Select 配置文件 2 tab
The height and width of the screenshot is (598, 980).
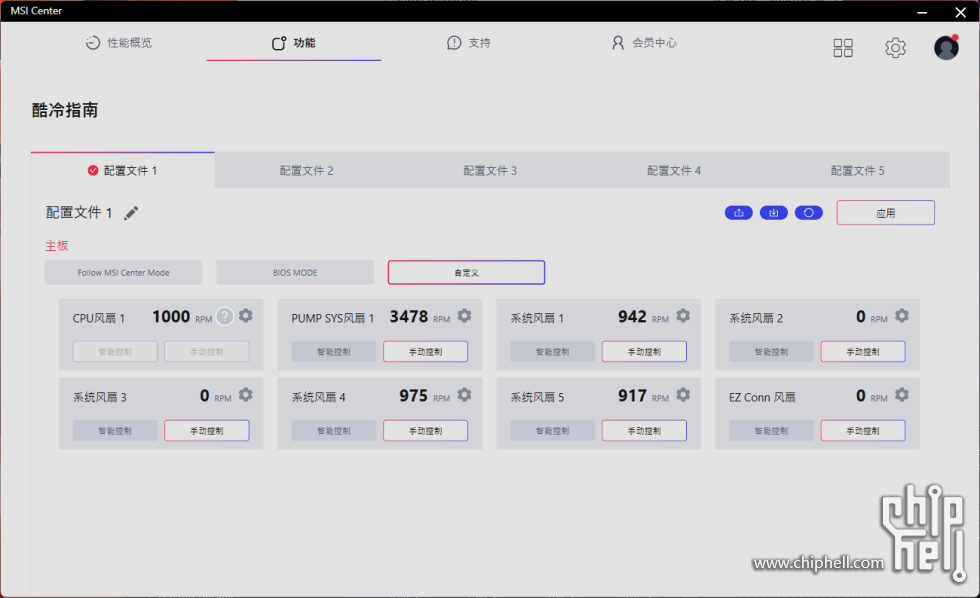point(306,171)
